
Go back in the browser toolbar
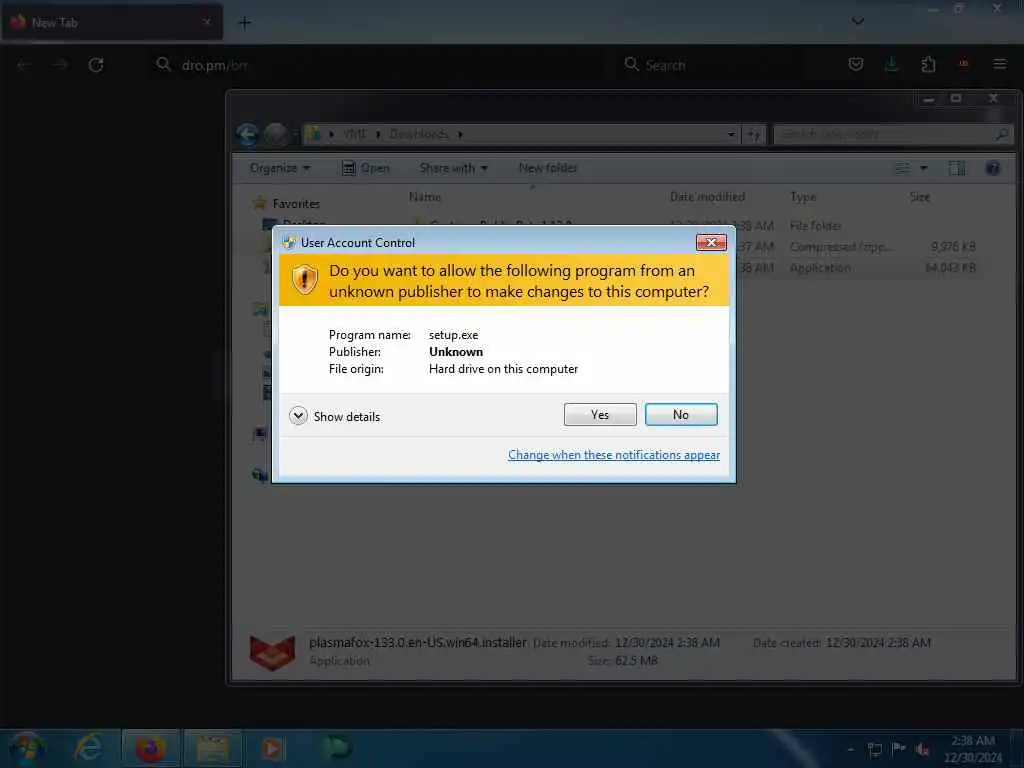(x=24, y=65)
